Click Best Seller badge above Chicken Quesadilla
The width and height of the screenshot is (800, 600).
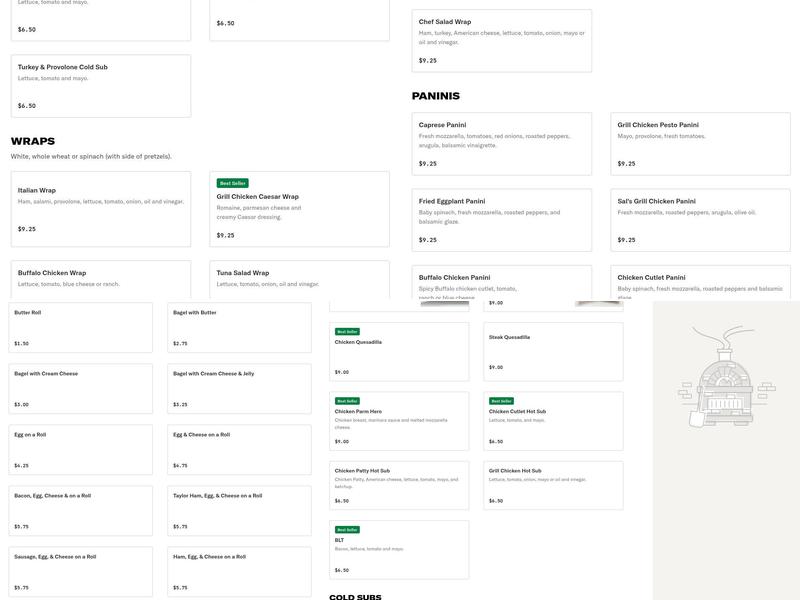pos(347,331)
